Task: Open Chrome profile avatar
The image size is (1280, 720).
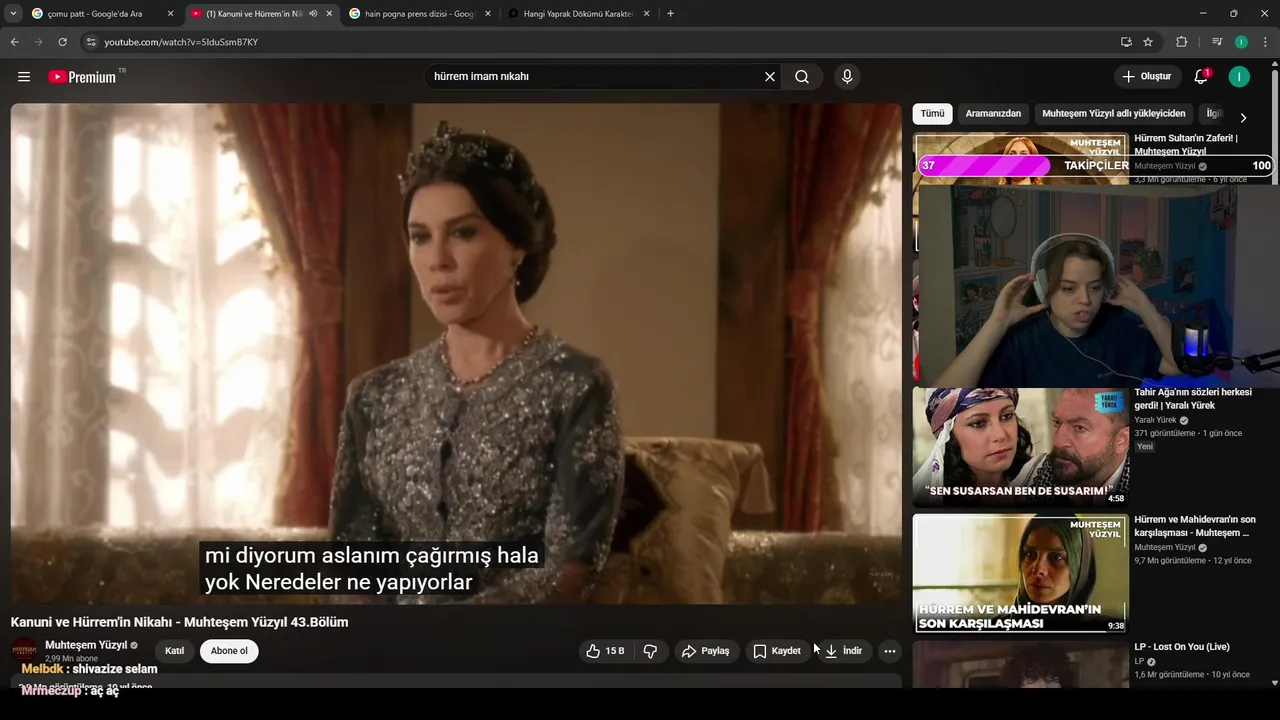Action: pos(1241,42)
